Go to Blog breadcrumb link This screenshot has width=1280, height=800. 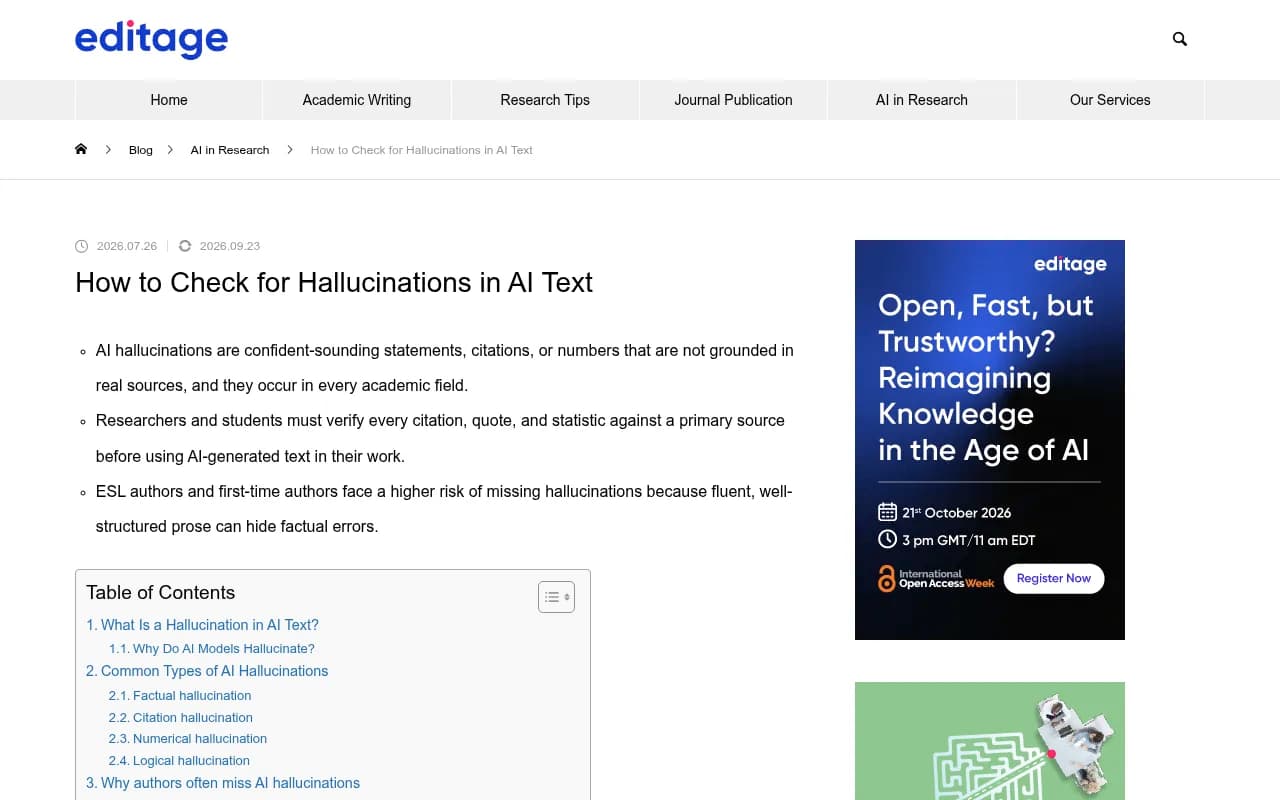pos(141,150)
